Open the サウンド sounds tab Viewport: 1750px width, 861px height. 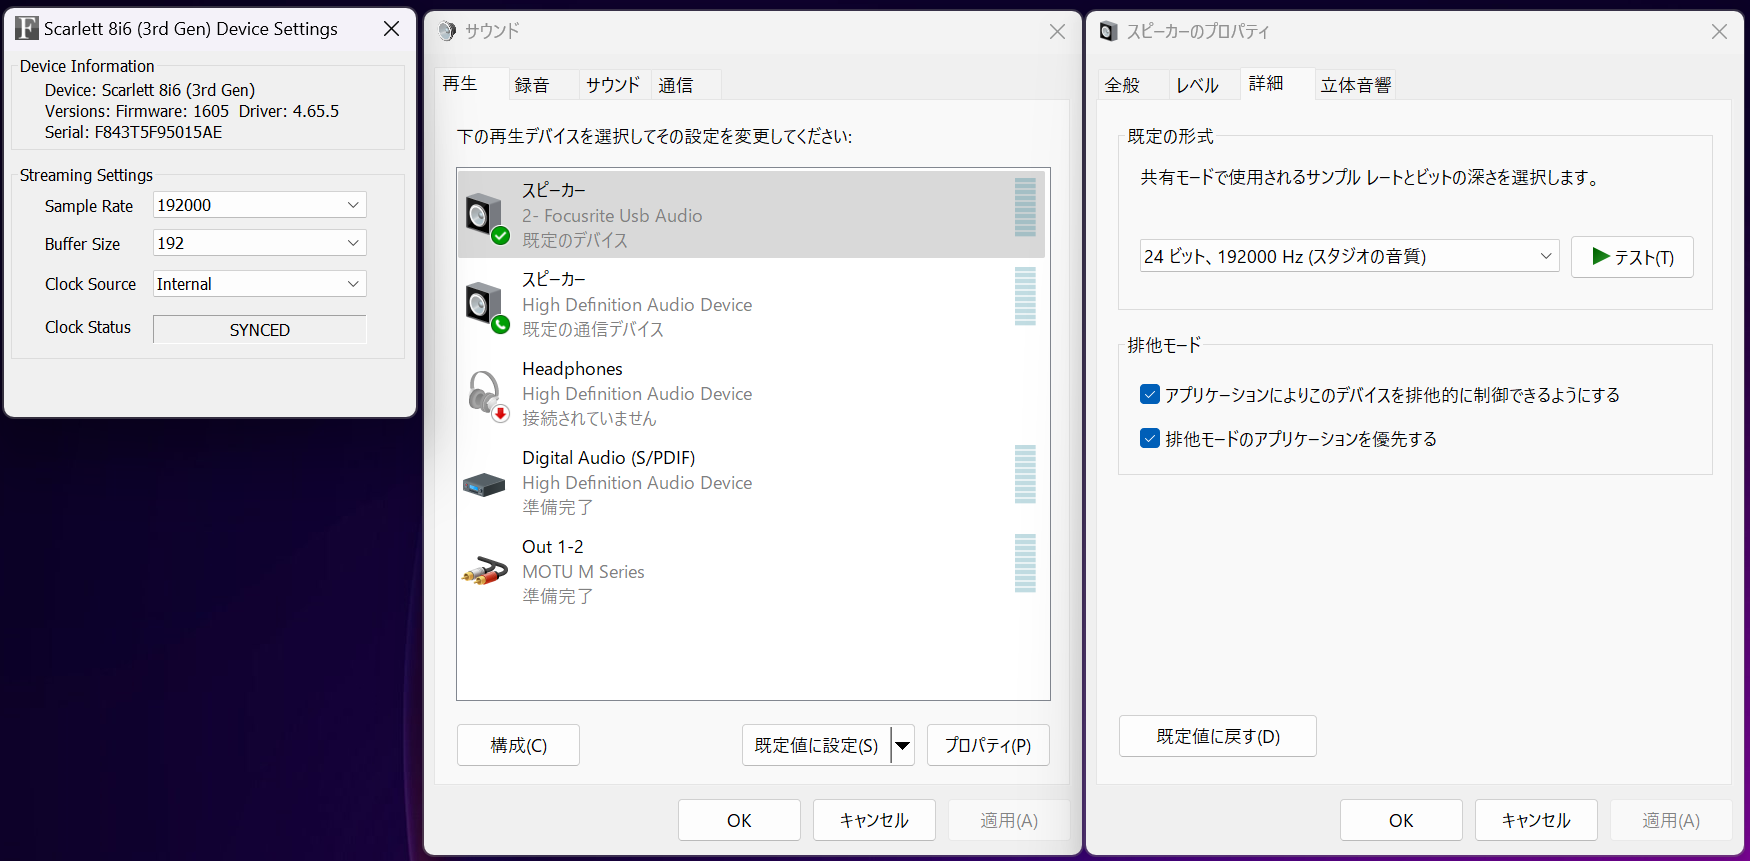tap(613, 85)
